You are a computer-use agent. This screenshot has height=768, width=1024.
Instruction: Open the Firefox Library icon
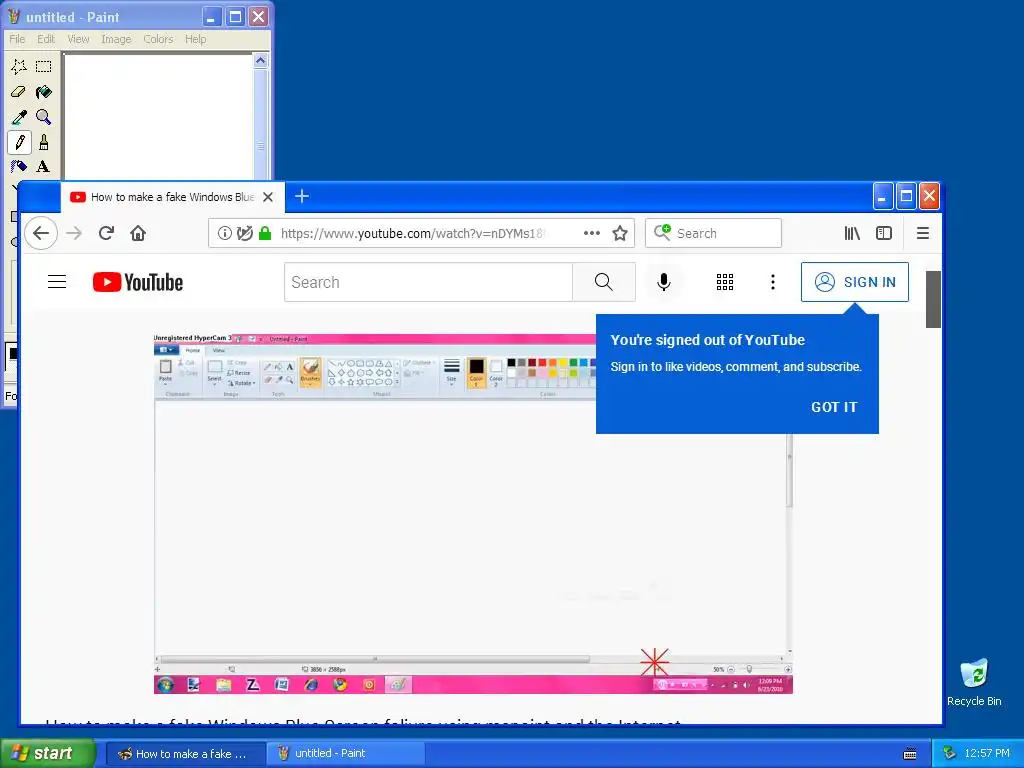[x=852, y=233]
